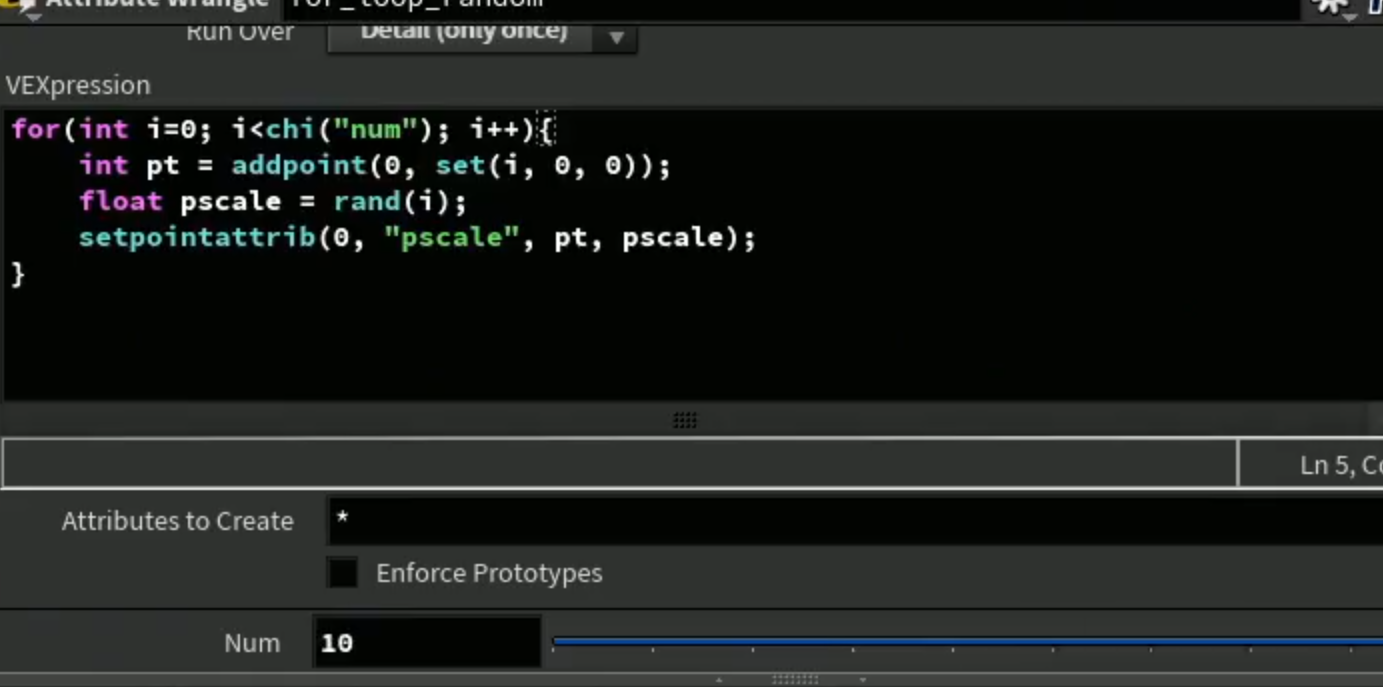
Task: Open the gear settings menu icon
Action: (1330, 5)
